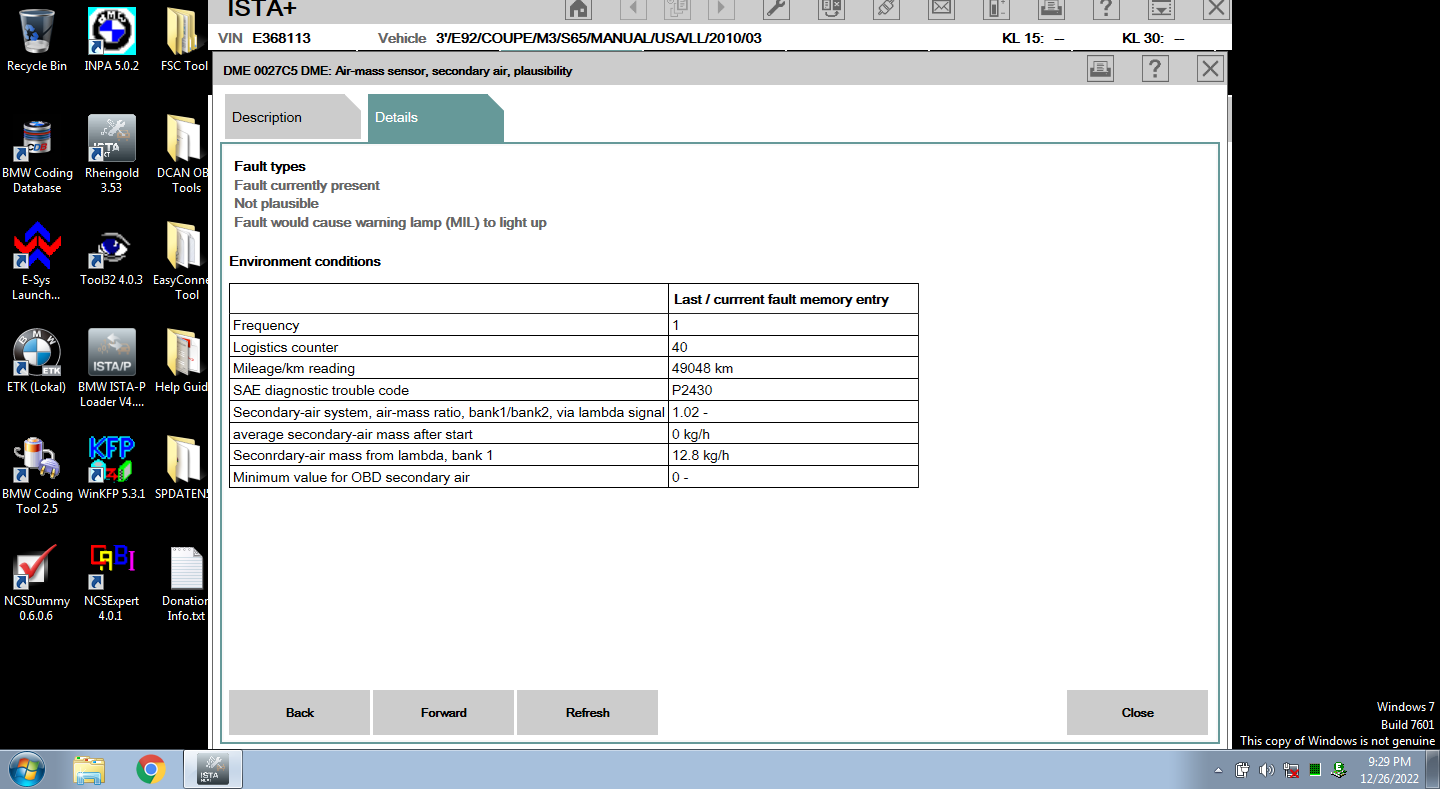Close the DME fault dialog with X

(1210, 69)
